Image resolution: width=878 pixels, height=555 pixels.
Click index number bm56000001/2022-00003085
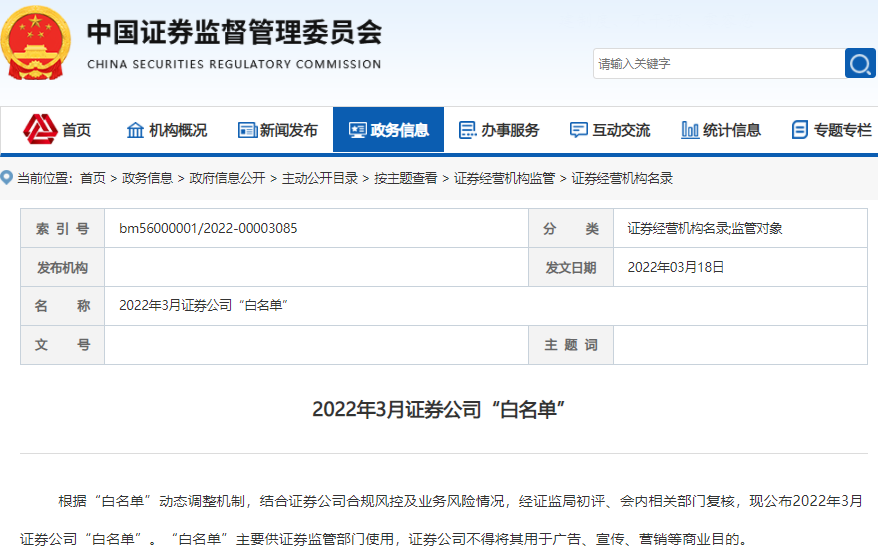point(208,228)
